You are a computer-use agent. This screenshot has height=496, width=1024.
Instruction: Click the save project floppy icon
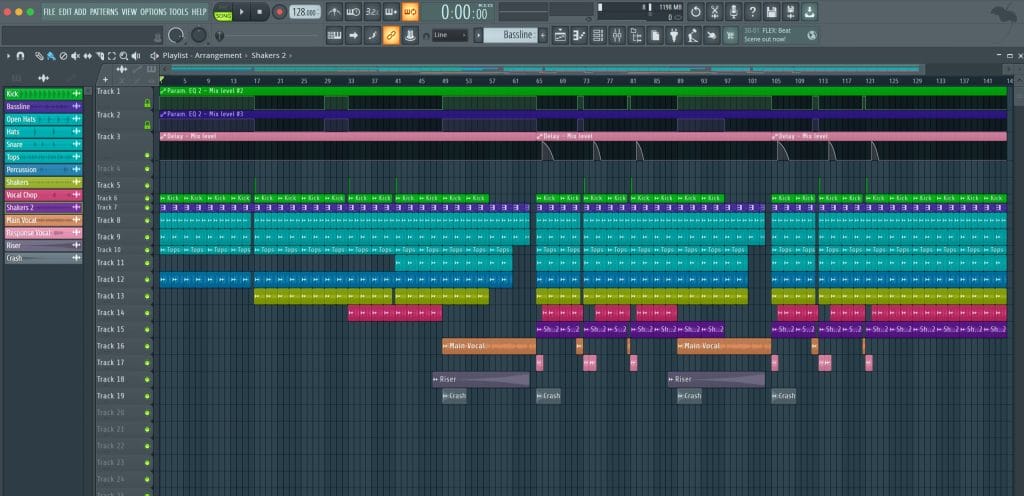[770, 12]
